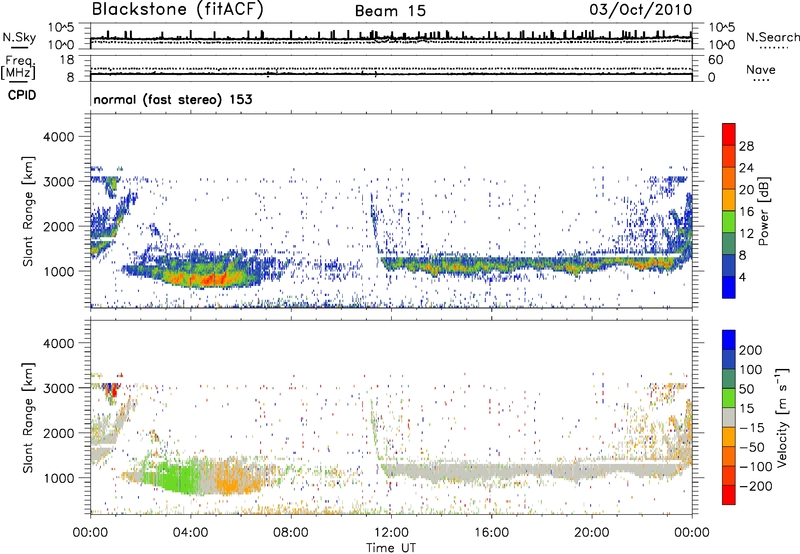This screenshot has width=800, height=554.
Task: Click the blue bottom of Power color bar
Action: [x=729, y=287]
